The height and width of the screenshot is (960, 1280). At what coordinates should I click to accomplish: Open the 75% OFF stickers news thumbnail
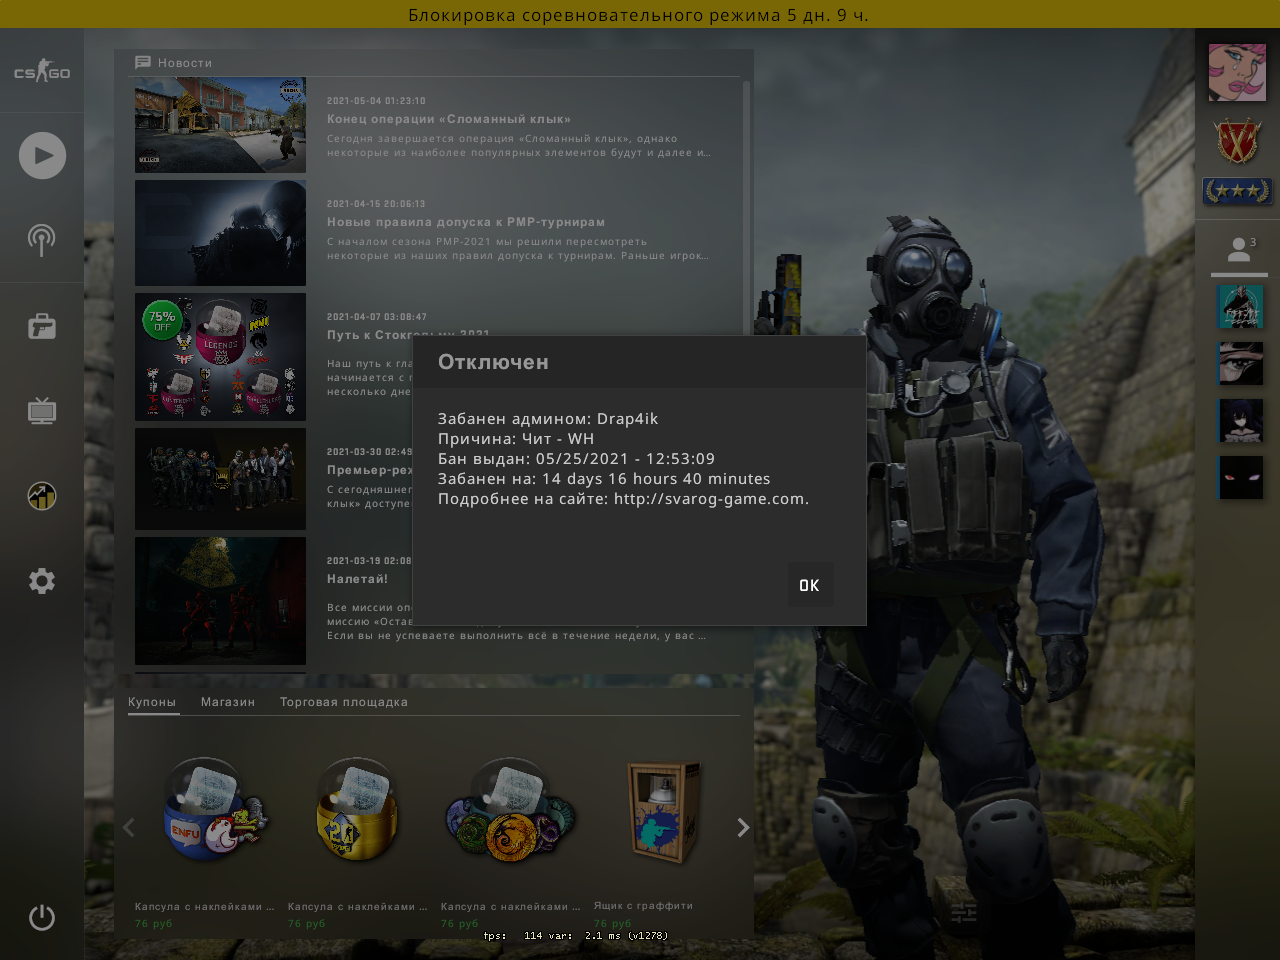(221, 357)
